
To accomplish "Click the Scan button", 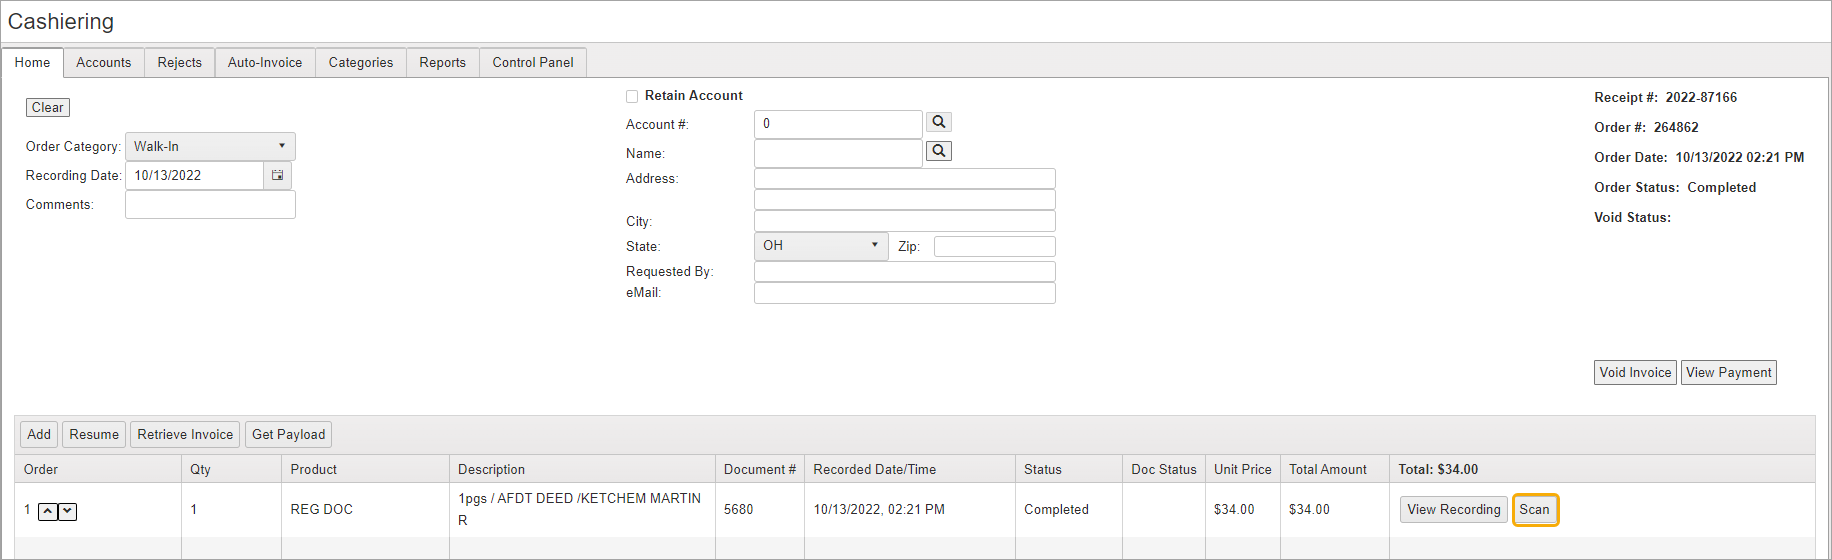I will pyautogui.click(x=1534, y=510).
